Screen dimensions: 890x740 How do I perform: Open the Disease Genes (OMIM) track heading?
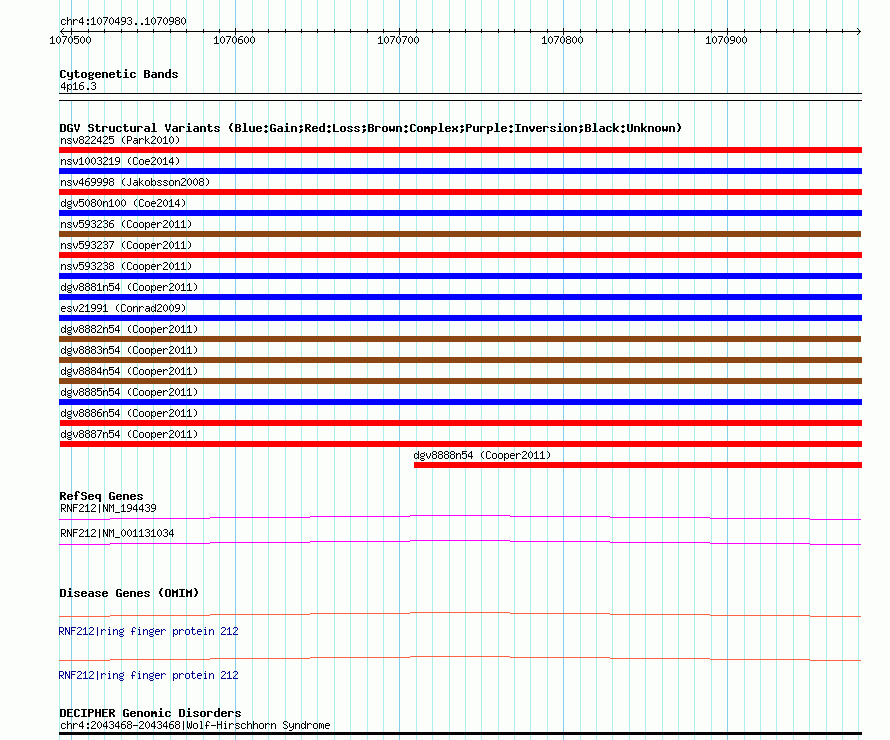tap(129, 593)
